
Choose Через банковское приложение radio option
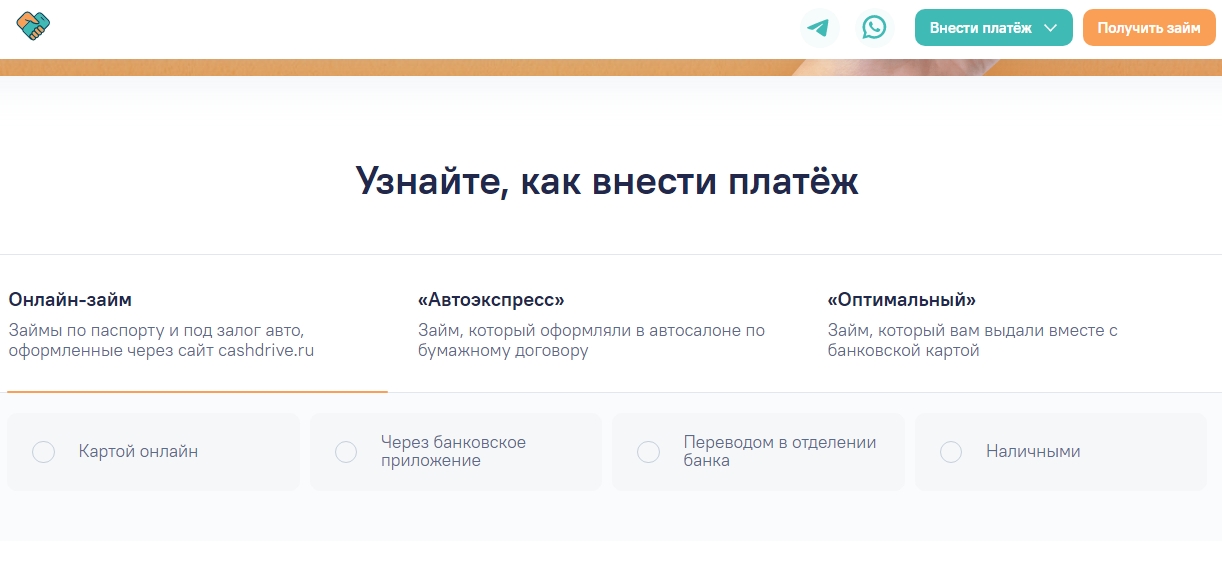pos(456,452)
